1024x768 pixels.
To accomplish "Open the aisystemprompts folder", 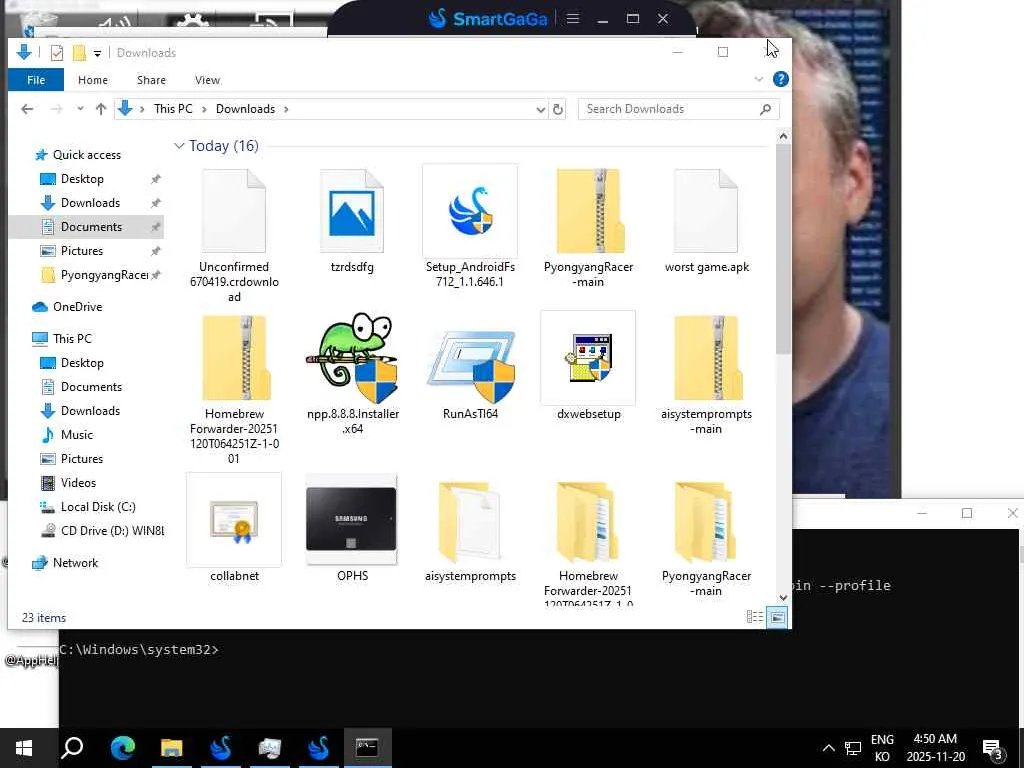I will tap(470, 530).
